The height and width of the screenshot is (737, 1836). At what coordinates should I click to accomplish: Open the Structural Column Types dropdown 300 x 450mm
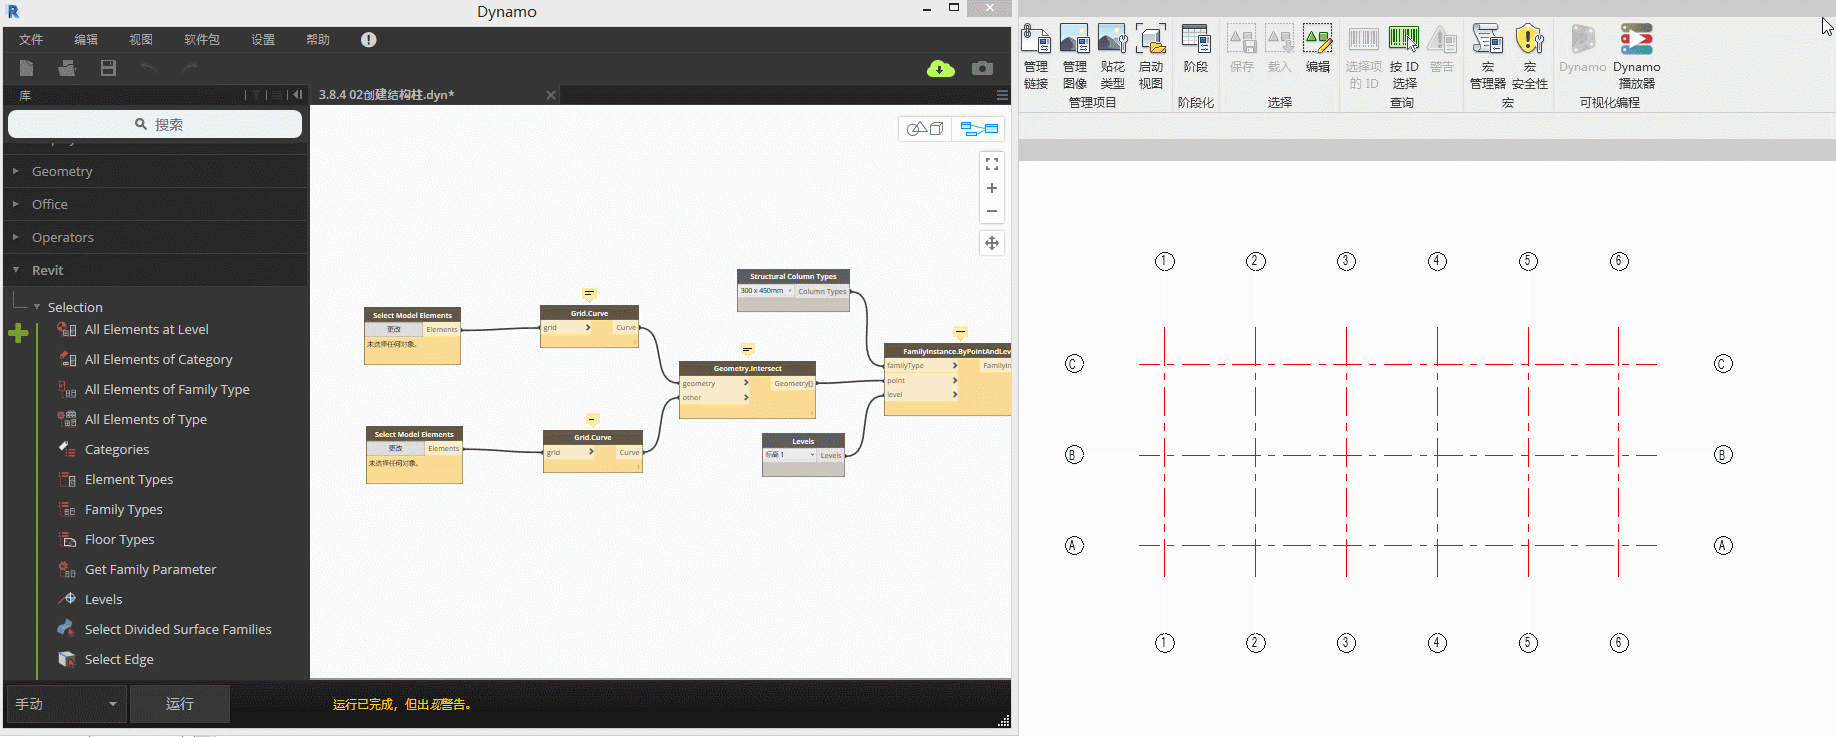(766, 291)
